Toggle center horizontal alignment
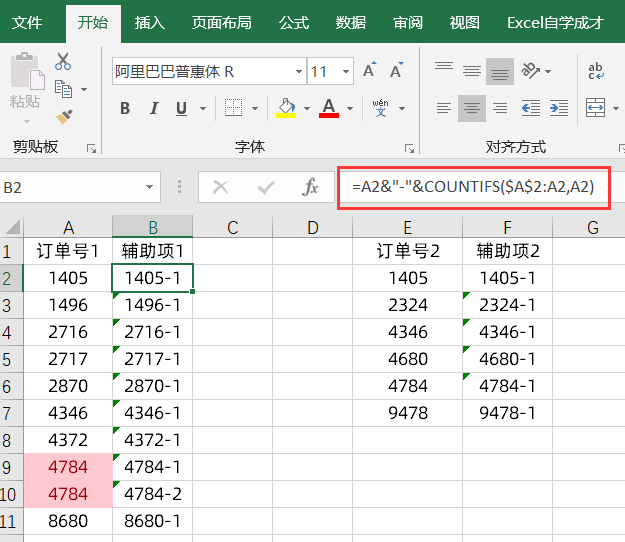The width and height of the screenshot is (625, 542). [472, 108]
